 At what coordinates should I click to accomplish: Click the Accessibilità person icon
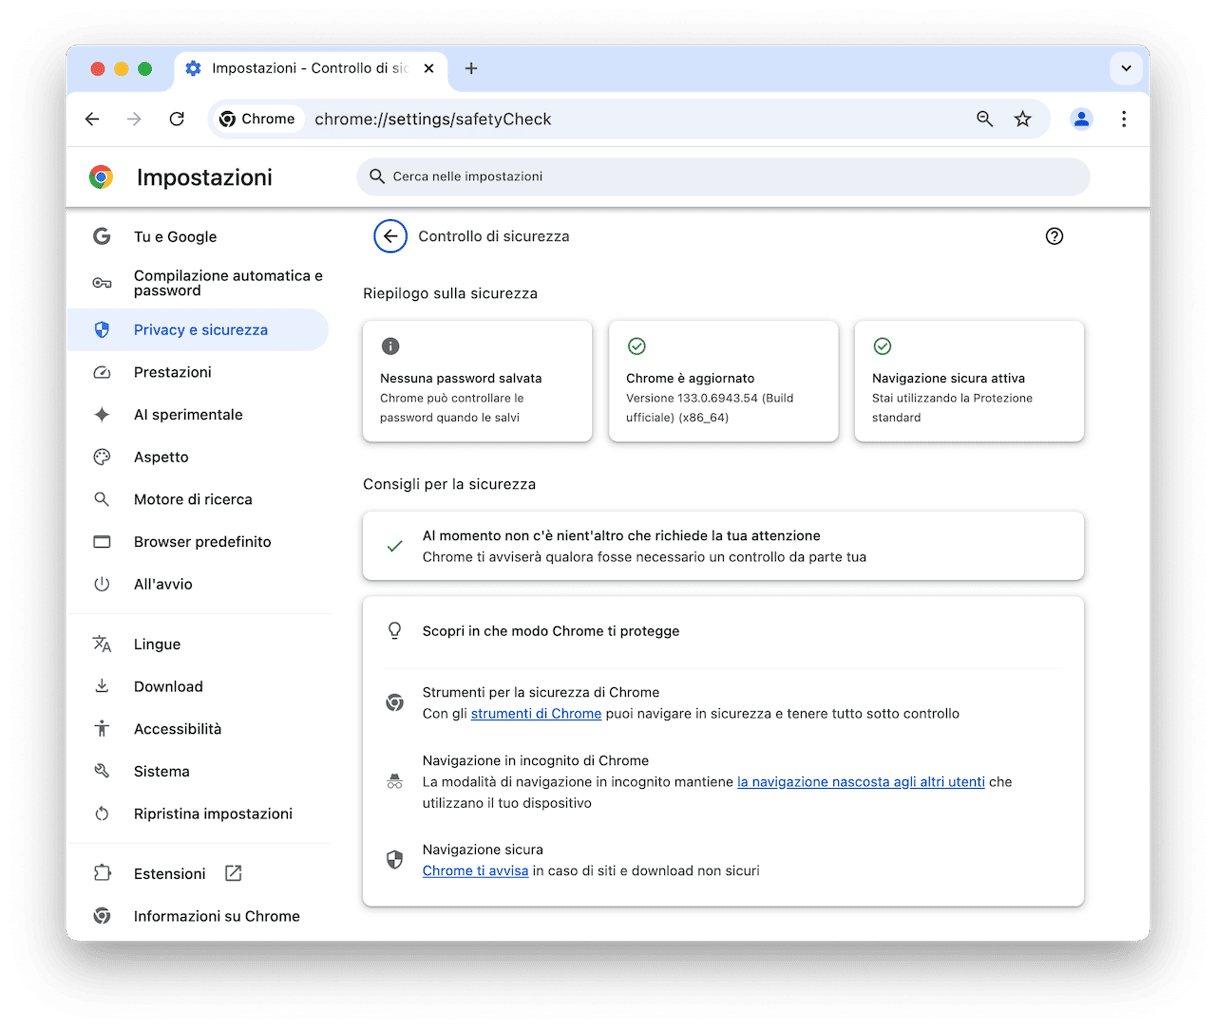tap(102, 729)
